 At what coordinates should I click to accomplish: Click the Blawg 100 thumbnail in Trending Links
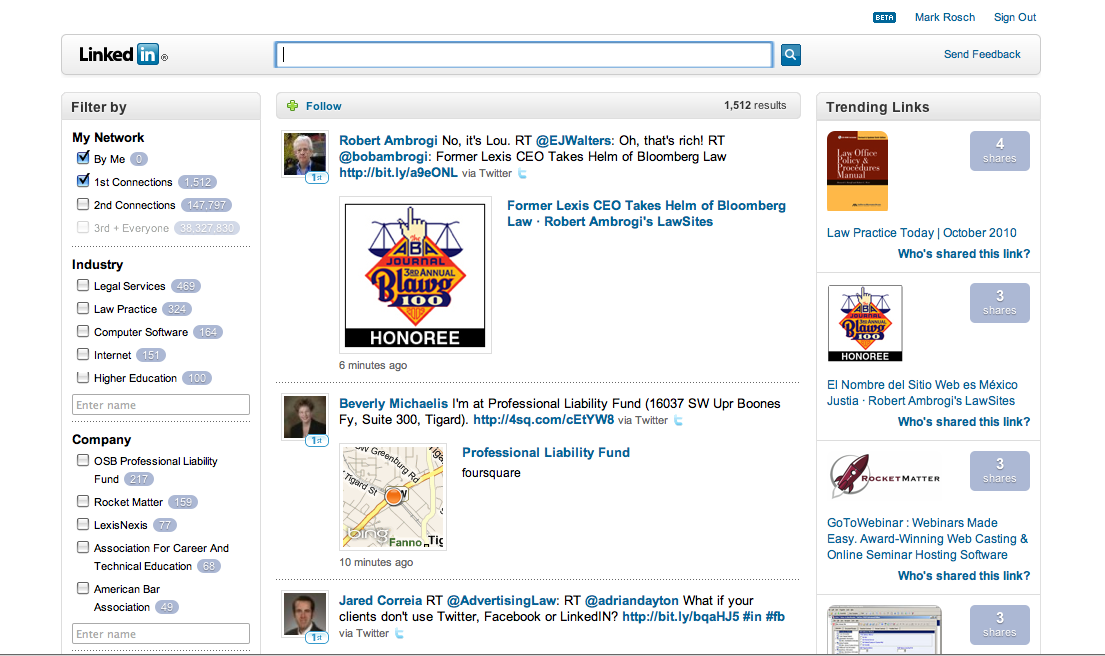(865, 323)
